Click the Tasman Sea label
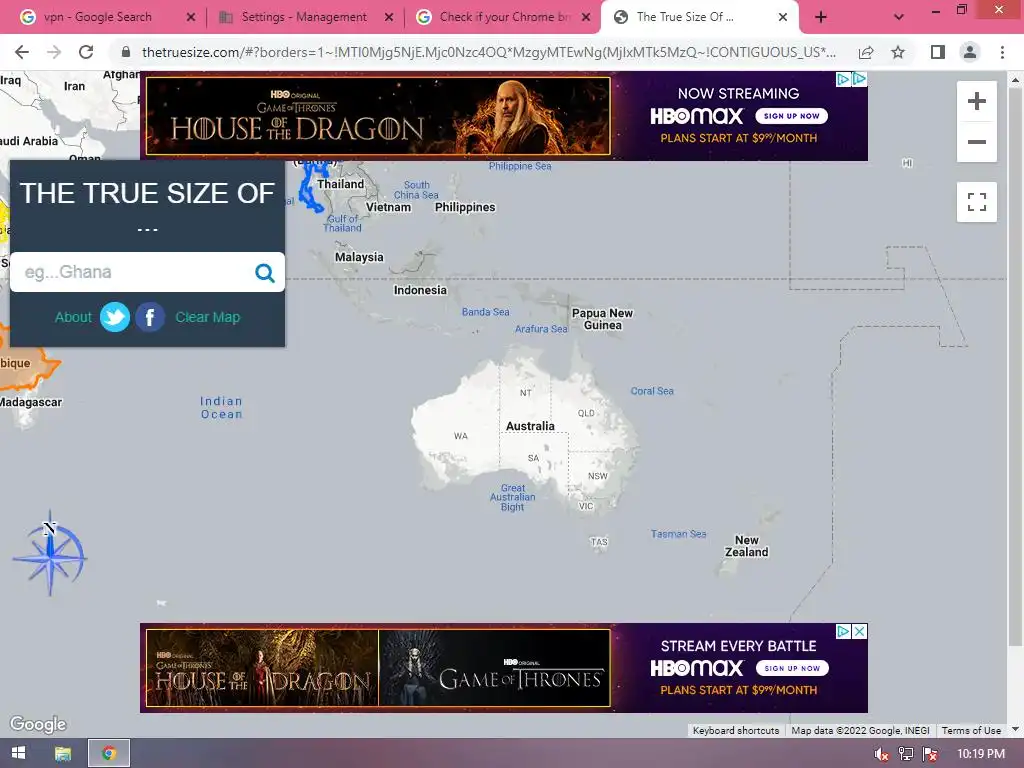The width and height of the screenshot is (1024, 768). 679,534
